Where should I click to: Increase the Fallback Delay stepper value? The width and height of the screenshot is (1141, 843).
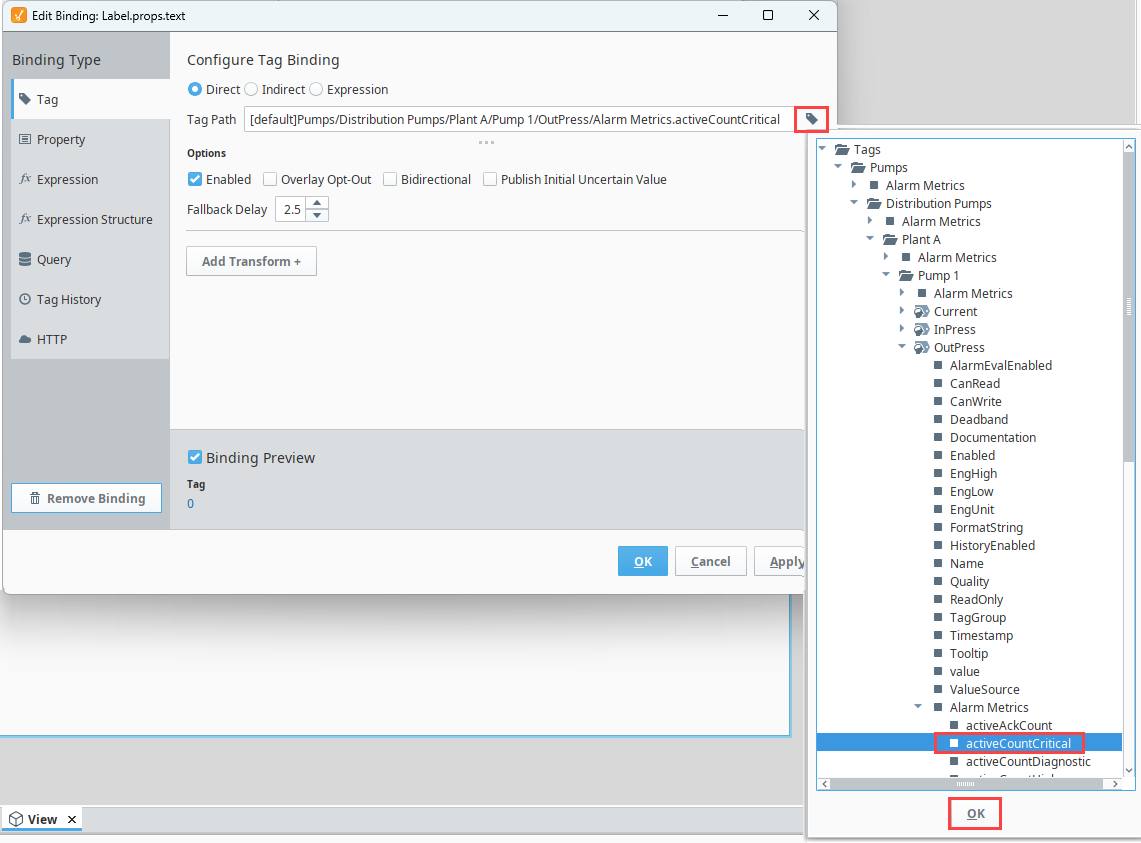click(317, 204)
